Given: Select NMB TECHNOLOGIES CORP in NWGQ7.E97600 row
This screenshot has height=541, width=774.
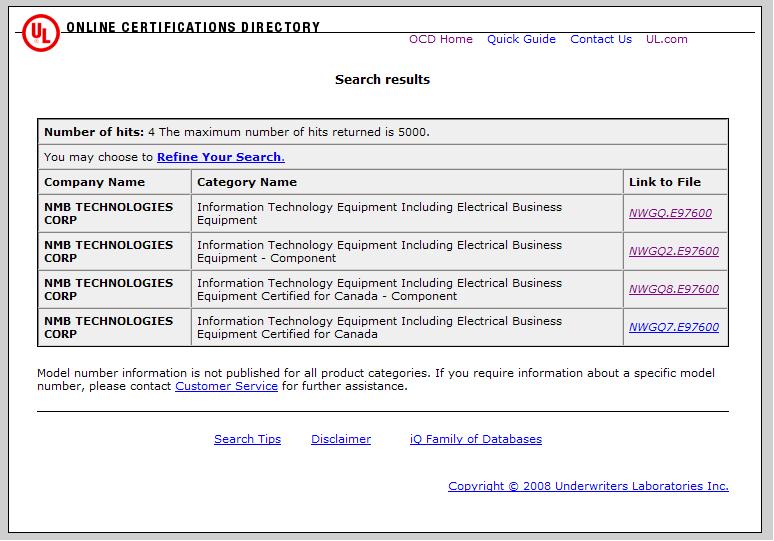Looking at the screenshot, I should click(x=109, y=327).
